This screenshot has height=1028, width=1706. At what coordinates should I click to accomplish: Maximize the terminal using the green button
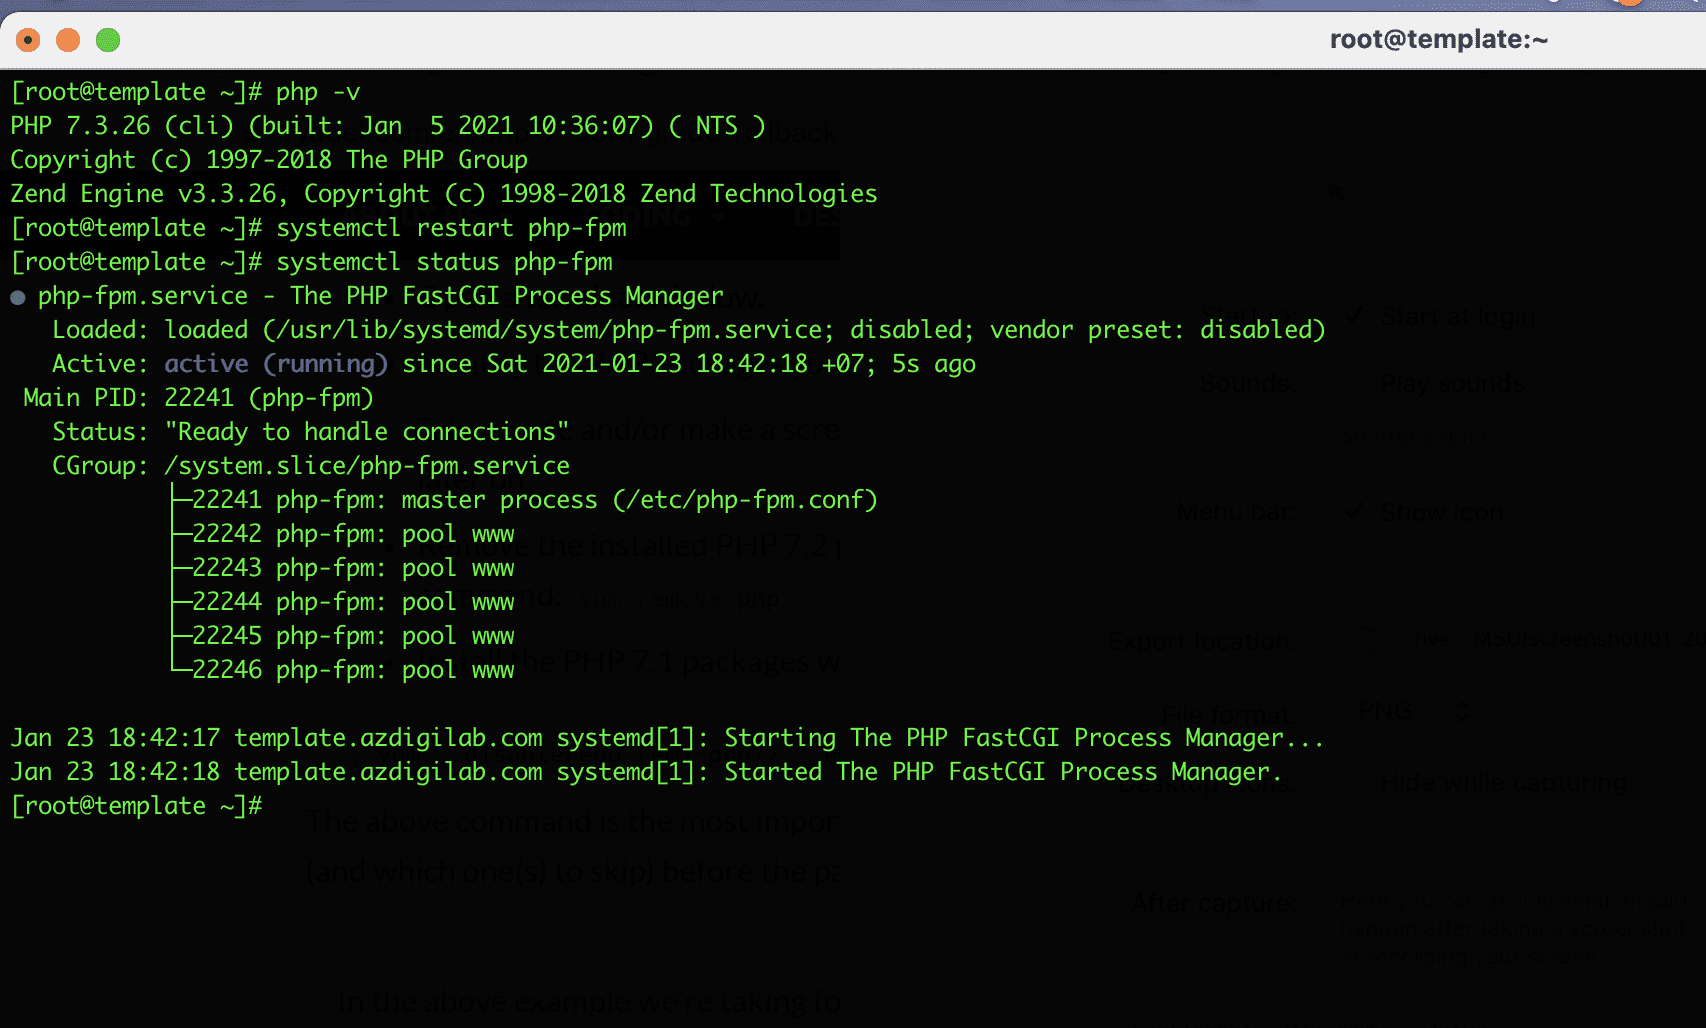click(x=108, y=40)
